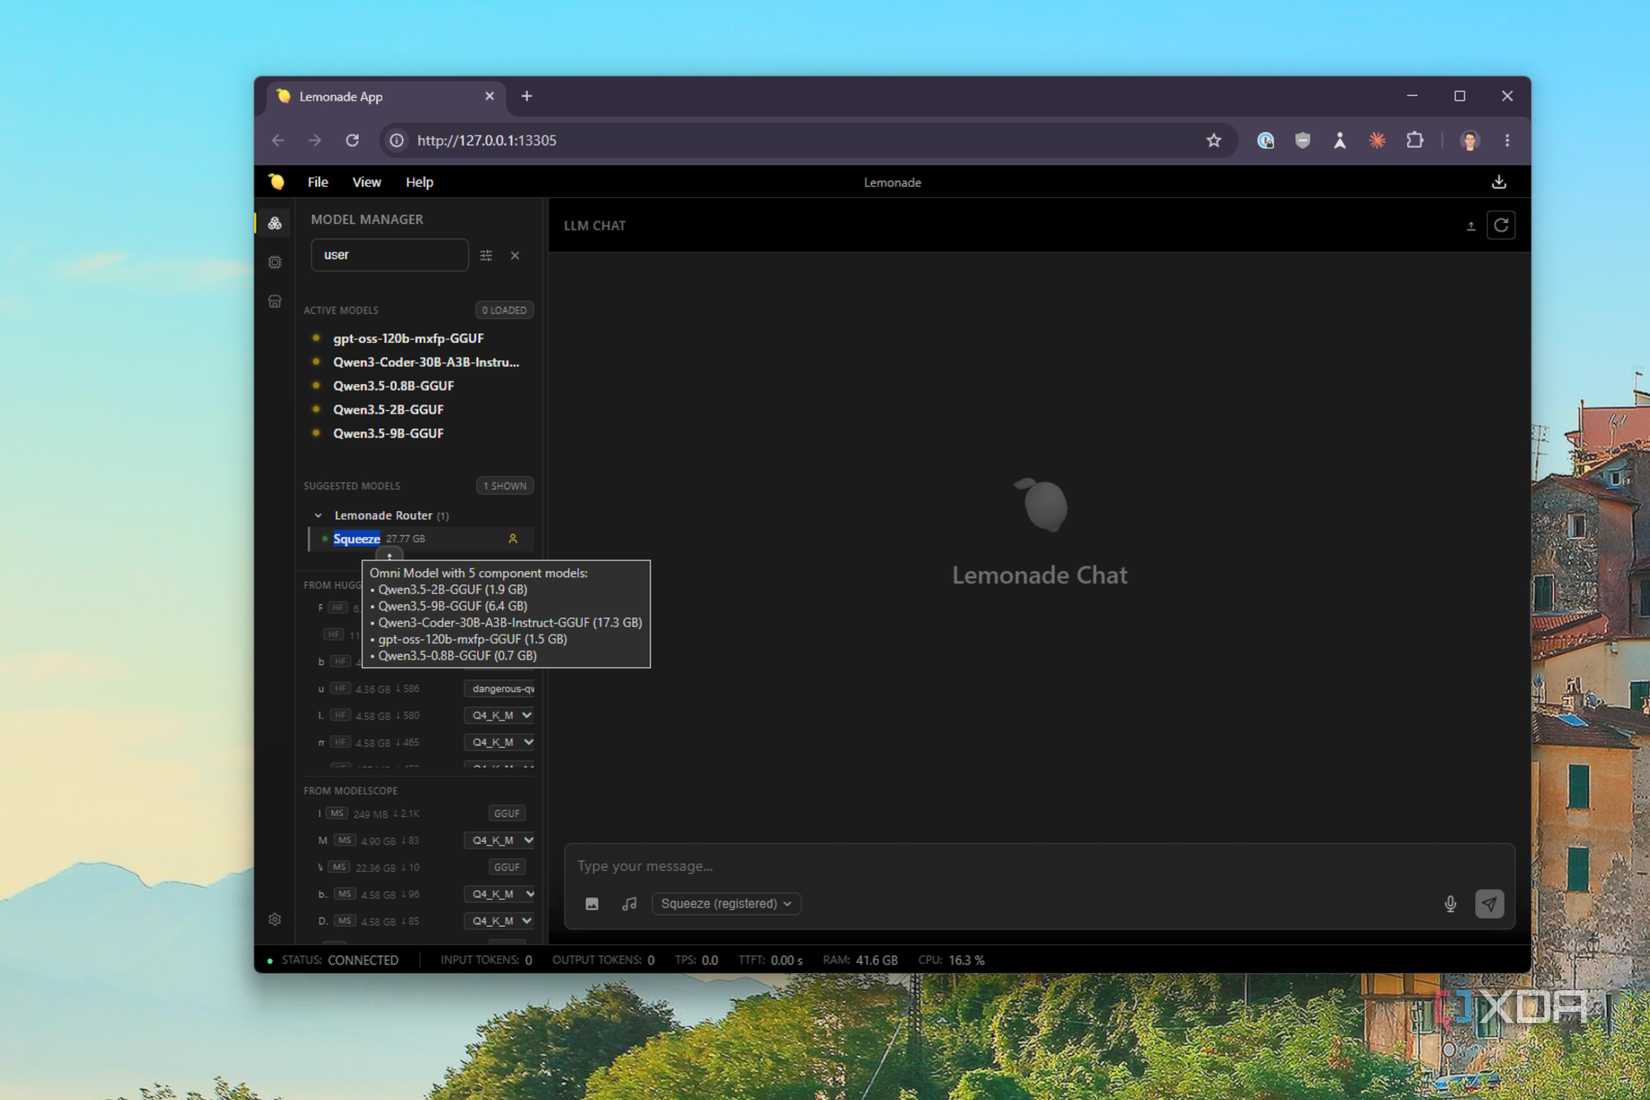Image resolution: width=1650 pixels, height=1100 pixels.
Task: Open the Squeeze (registered) model dropdown
Action: 726,904
